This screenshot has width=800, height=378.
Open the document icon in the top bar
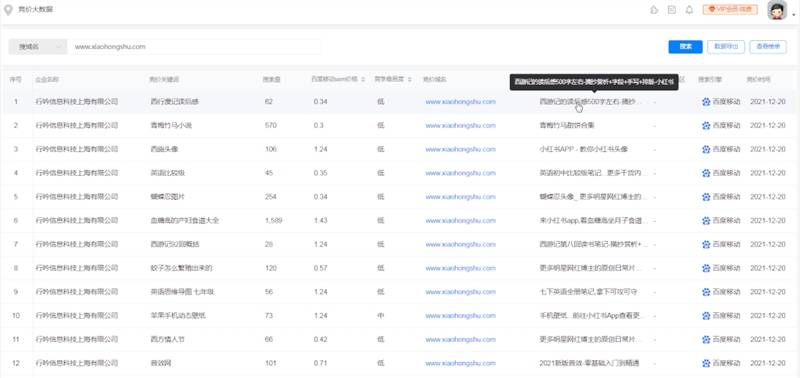point(672,10)
